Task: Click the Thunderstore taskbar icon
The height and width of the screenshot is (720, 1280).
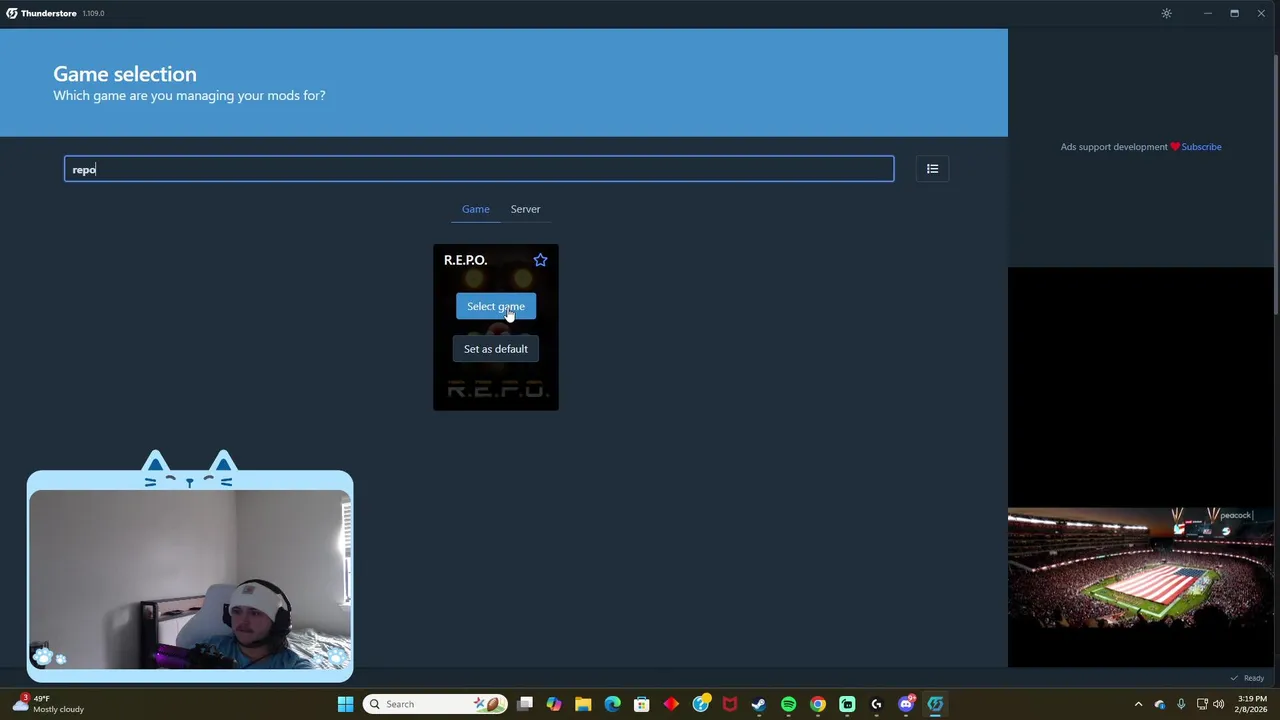Action: 935,704
